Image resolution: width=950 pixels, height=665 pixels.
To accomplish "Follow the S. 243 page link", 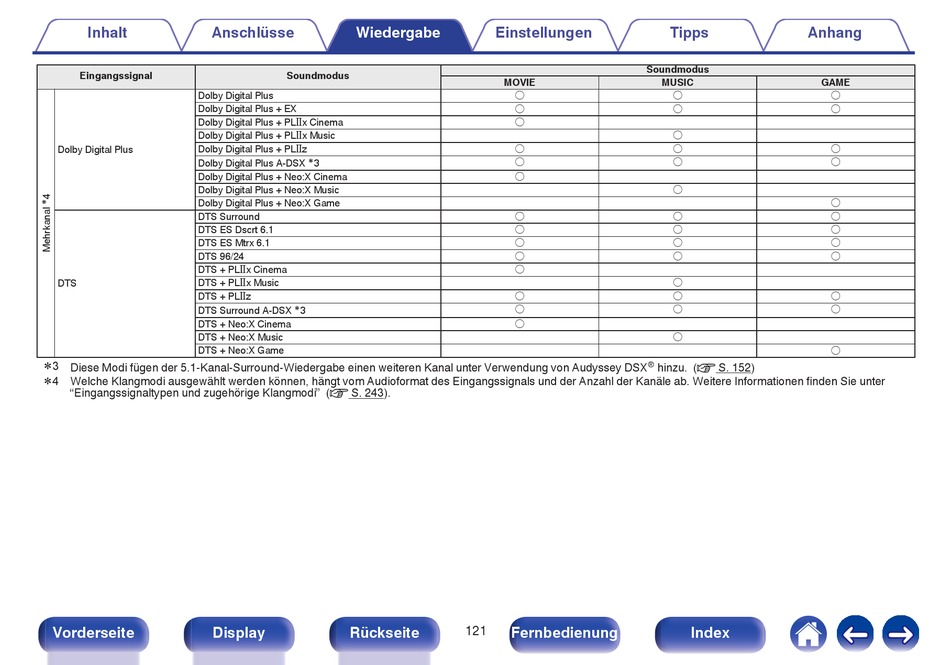I will click(x=367, y=393).
